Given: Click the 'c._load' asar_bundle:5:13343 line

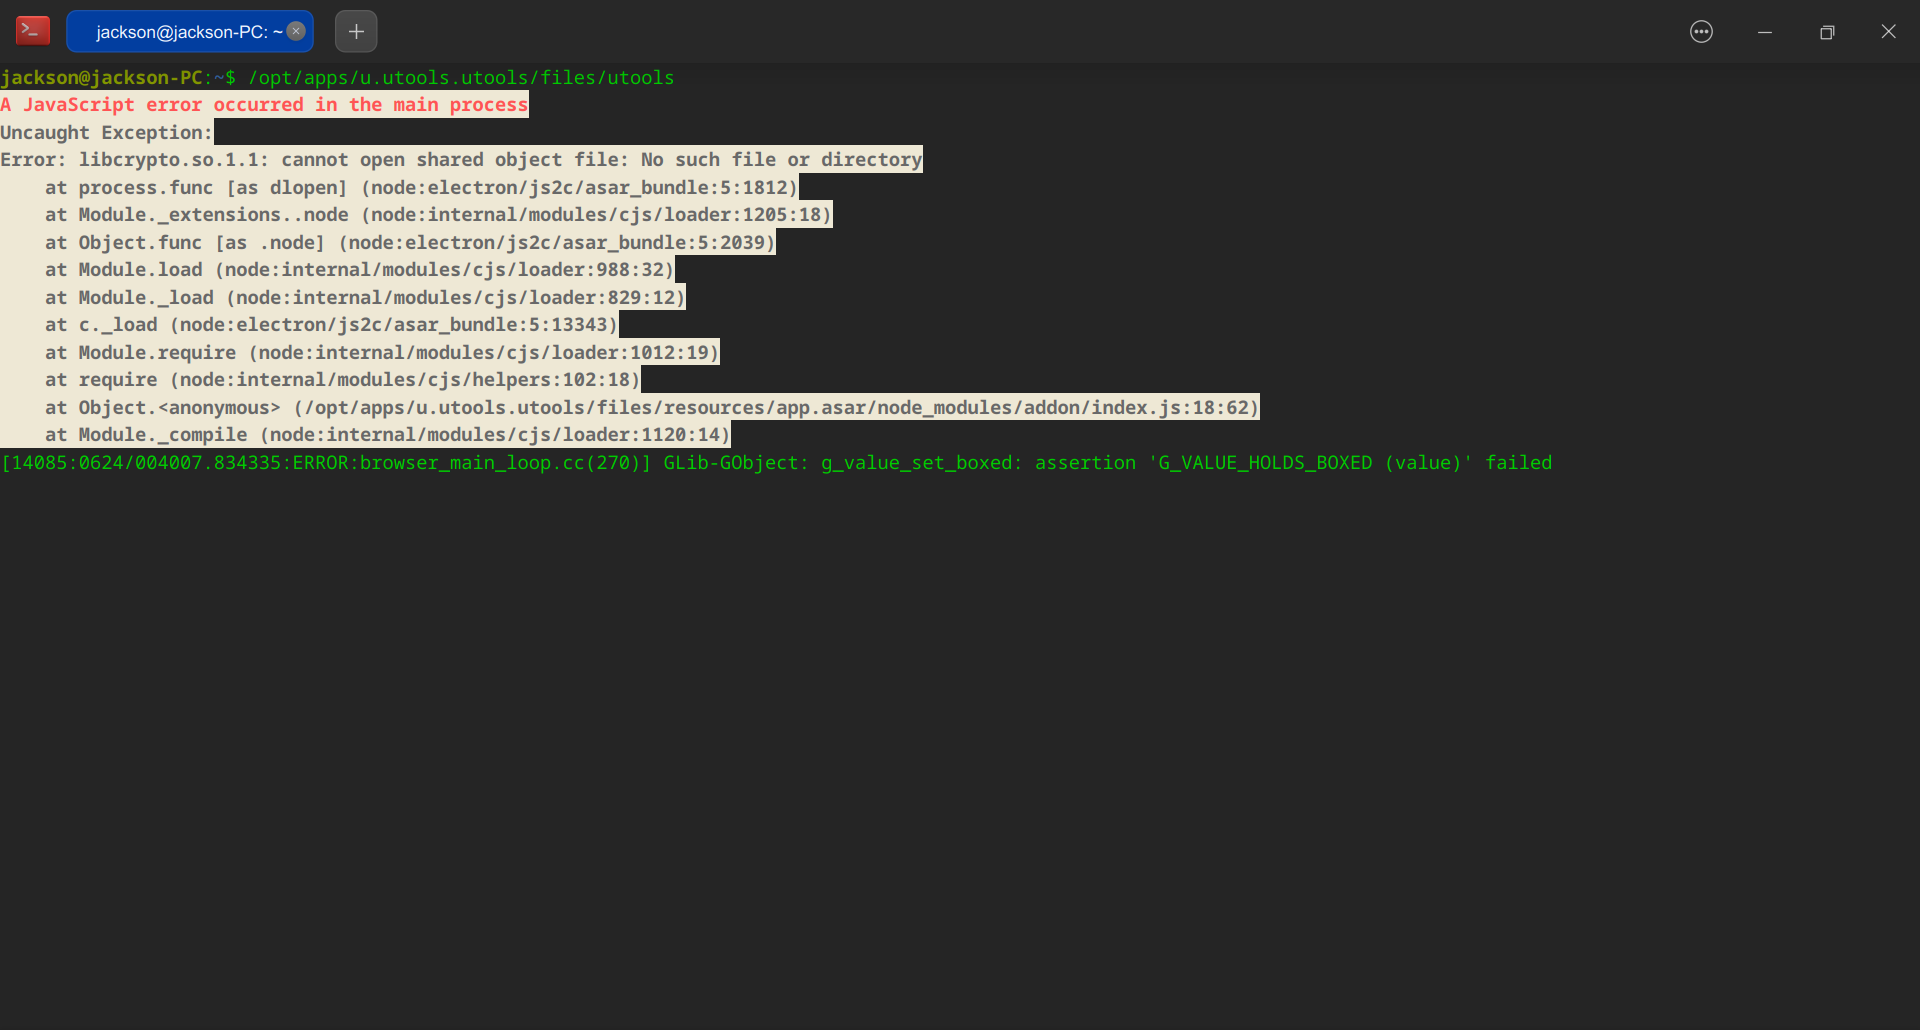Looking at the screenshot, I should 331,325.
